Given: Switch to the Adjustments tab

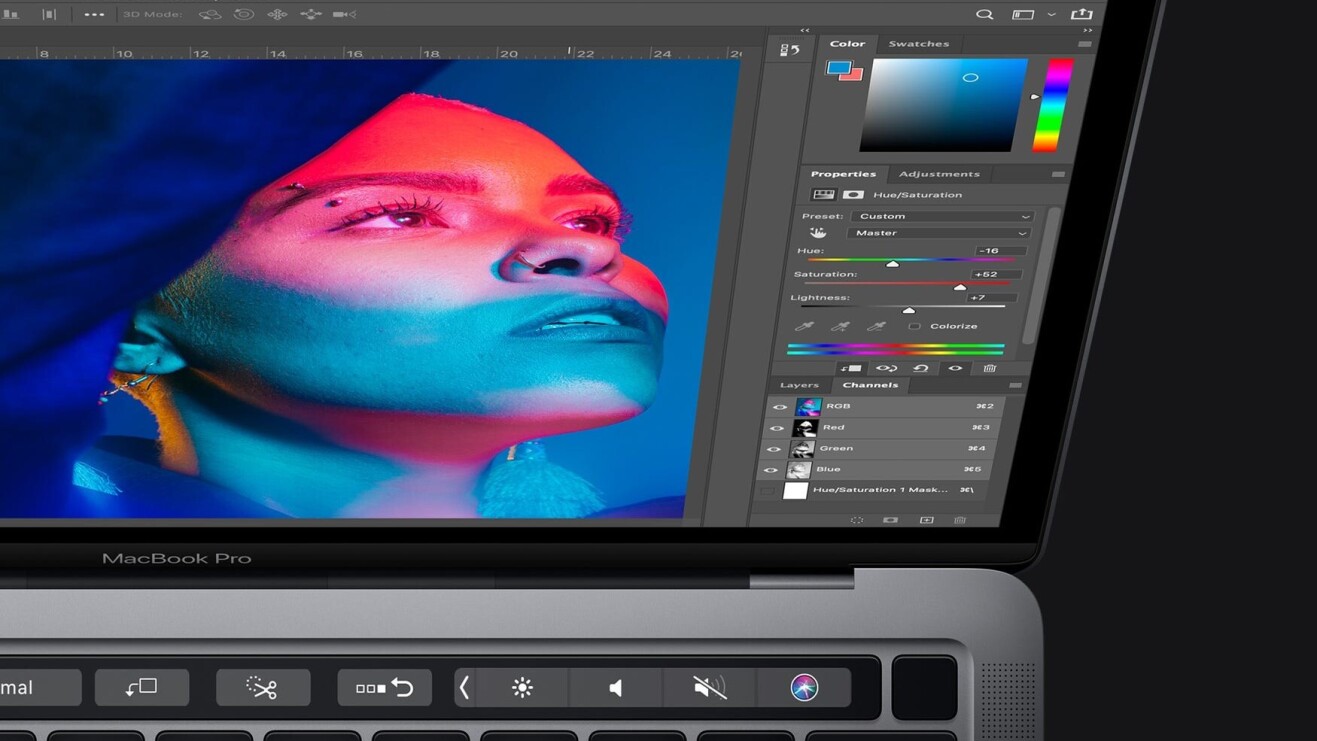Looking at the screenshot, I should click(x=939, y=173).
